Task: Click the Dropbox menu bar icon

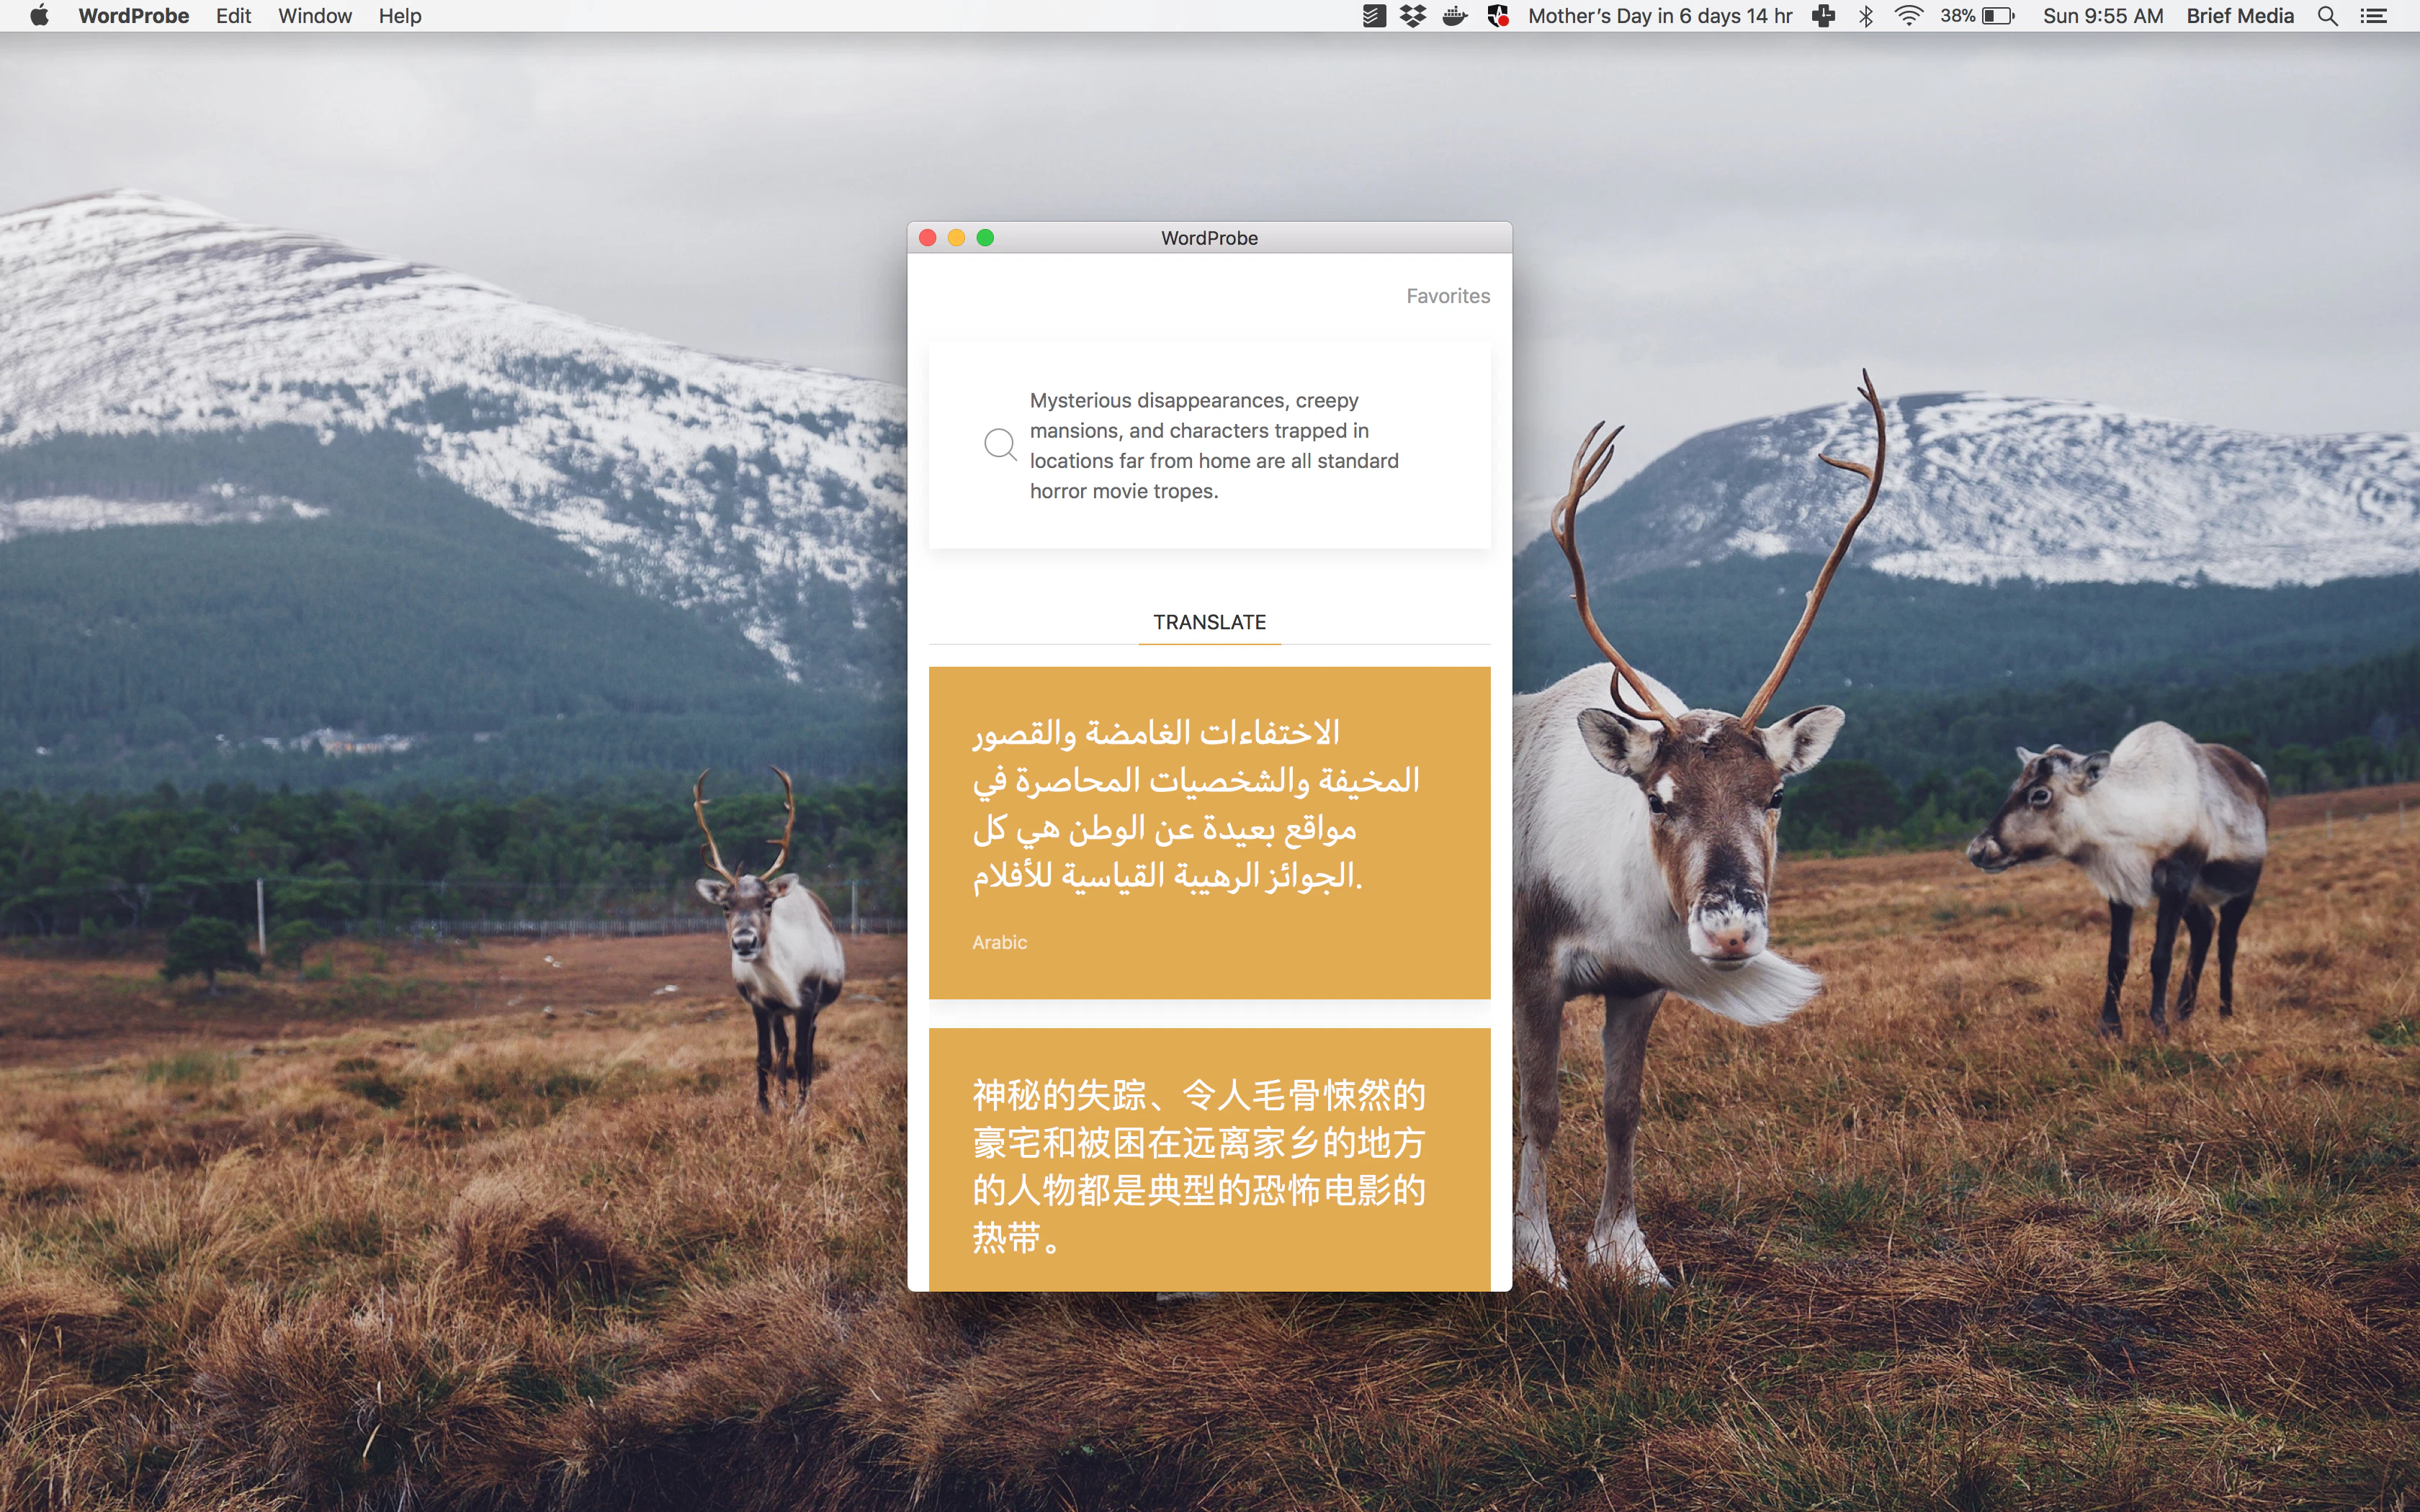Action: coord(1412,15)
